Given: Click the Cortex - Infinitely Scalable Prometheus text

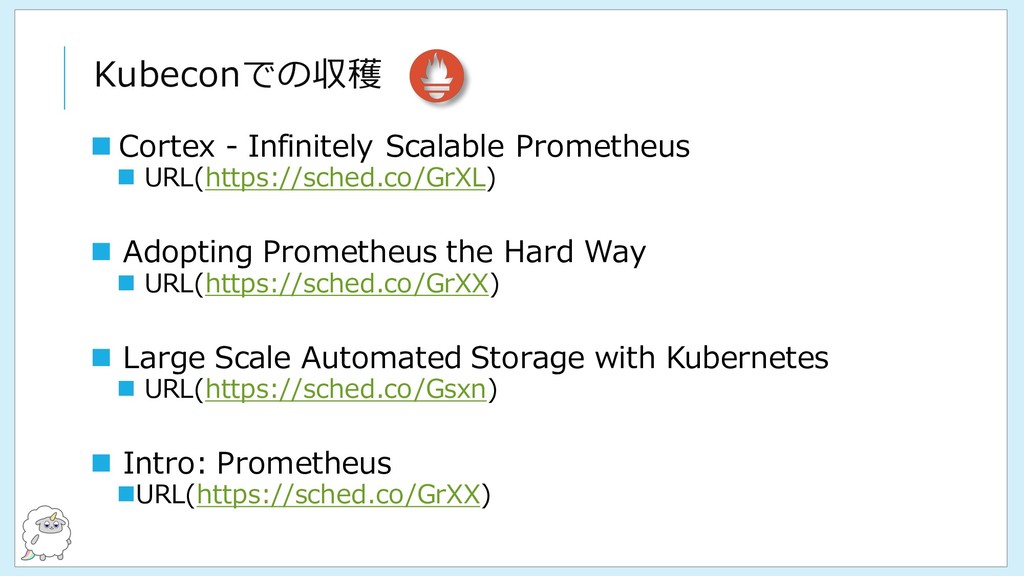Looking at the screenshot, I should click(404, 146).
